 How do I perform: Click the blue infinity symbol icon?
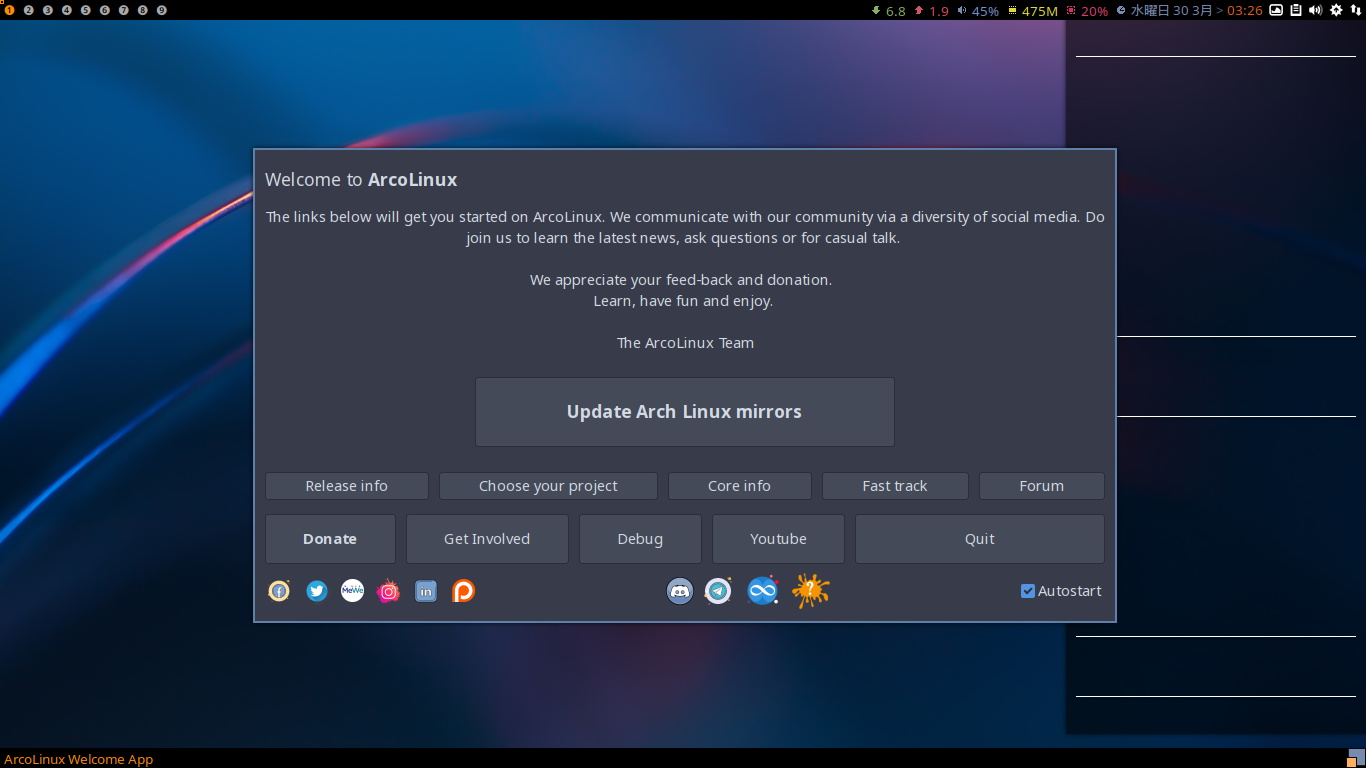(x=763, y=591)
